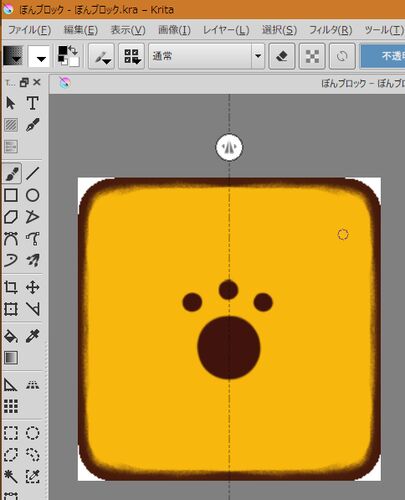
Task: Click the reload brush preset button
Action: 342,56
